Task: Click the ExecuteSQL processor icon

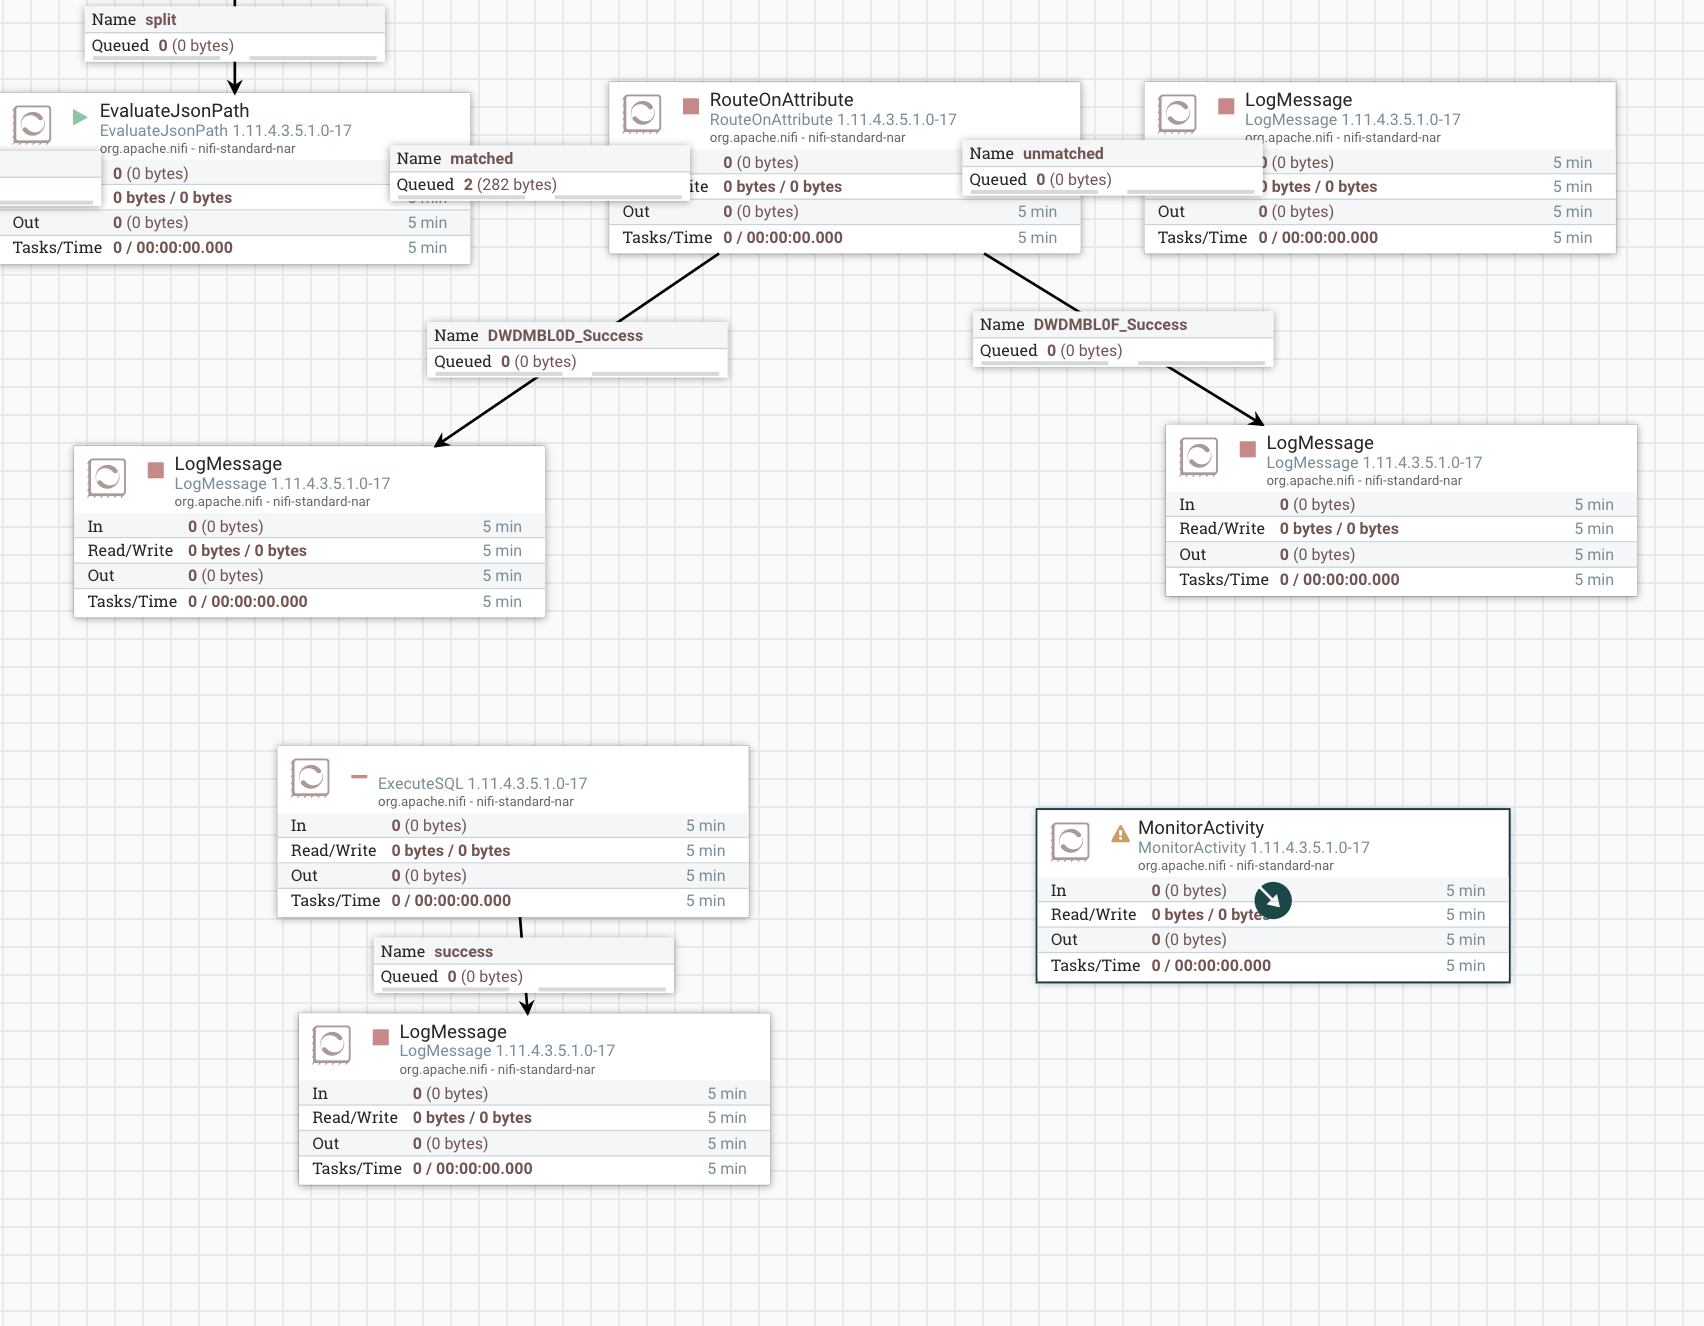Action: tap(310, 778)
